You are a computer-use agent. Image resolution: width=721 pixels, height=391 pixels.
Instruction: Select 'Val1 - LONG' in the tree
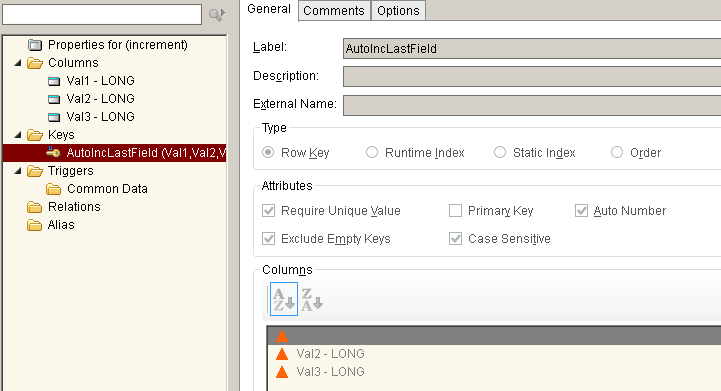click(100, 81)
